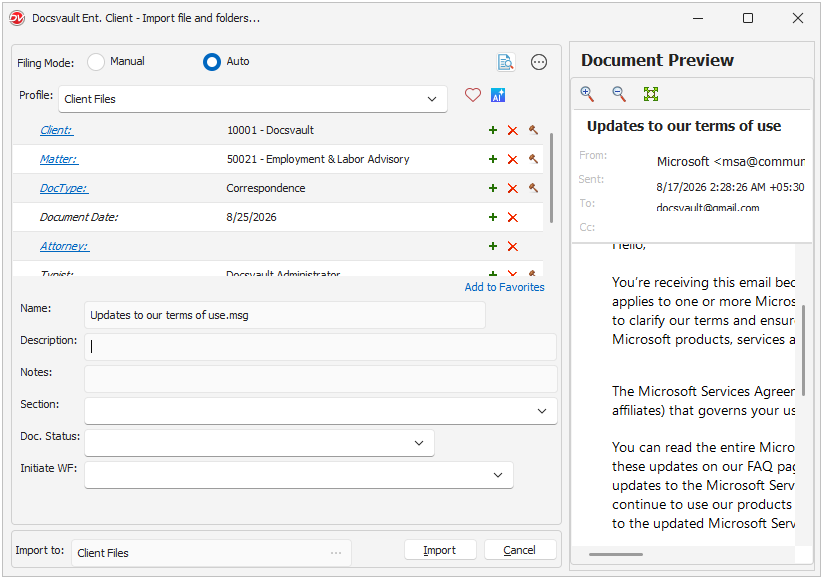821x577 pixels.
Task: Browse Import to folder with ellipsis
Action: click(x=336, y=553)
